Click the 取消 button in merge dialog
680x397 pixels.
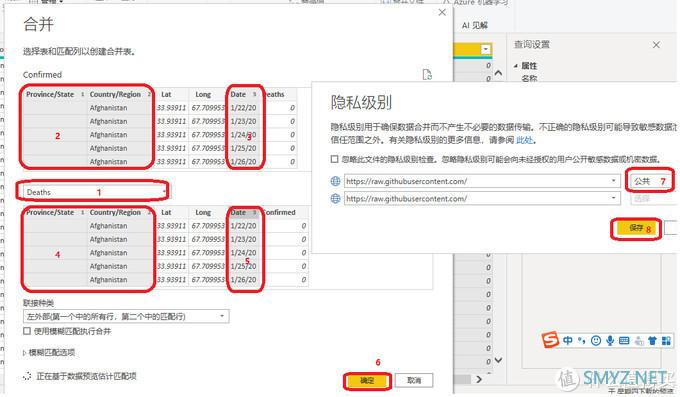pyautogui.click(x=414, y=381)
